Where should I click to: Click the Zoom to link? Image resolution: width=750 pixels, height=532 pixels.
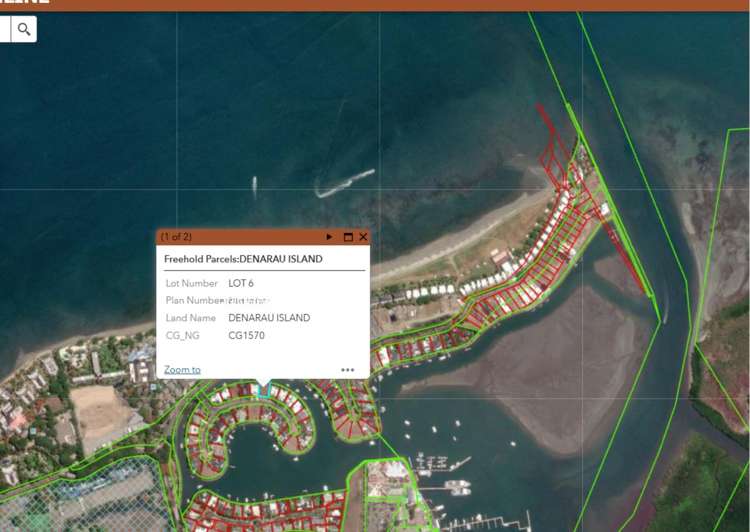182,370
